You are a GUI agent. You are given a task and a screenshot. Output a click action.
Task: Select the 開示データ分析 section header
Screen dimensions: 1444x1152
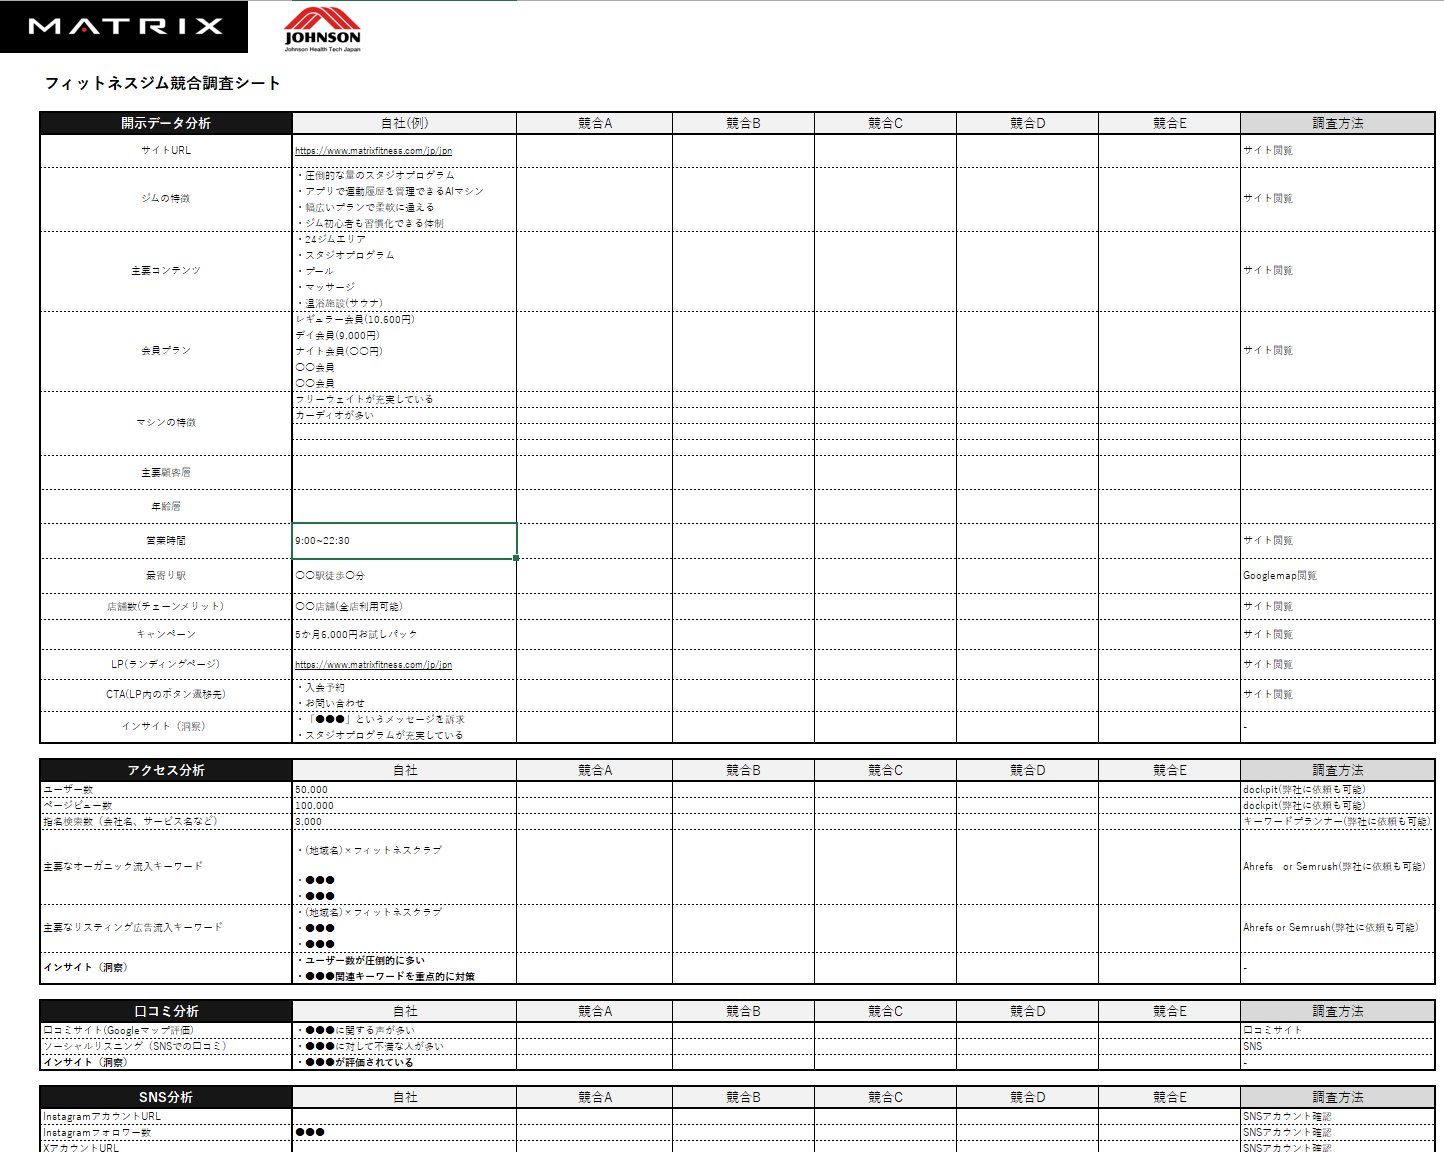pos(166,123)
